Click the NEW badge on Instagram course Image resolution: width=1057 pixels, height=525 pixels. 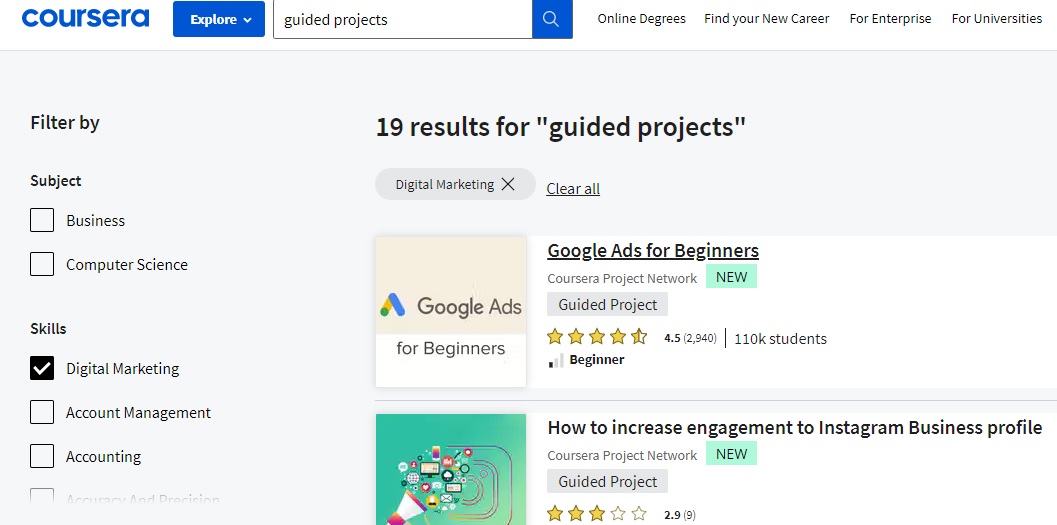pyautogui.click(x=731, y=454)
